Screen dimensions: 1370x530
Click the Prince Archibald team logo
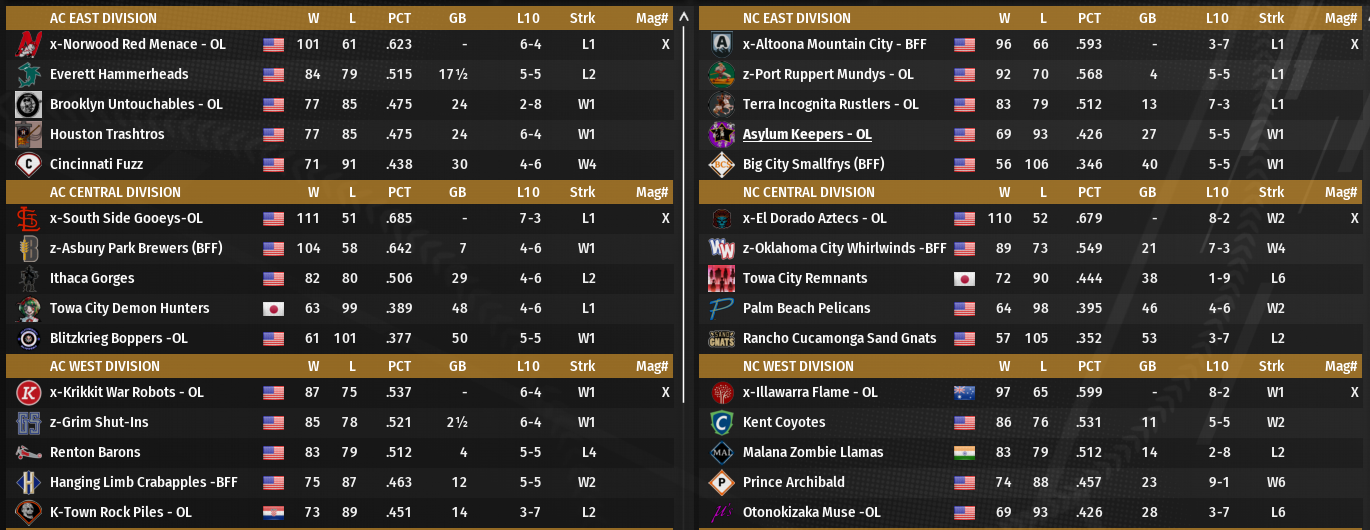721,482
